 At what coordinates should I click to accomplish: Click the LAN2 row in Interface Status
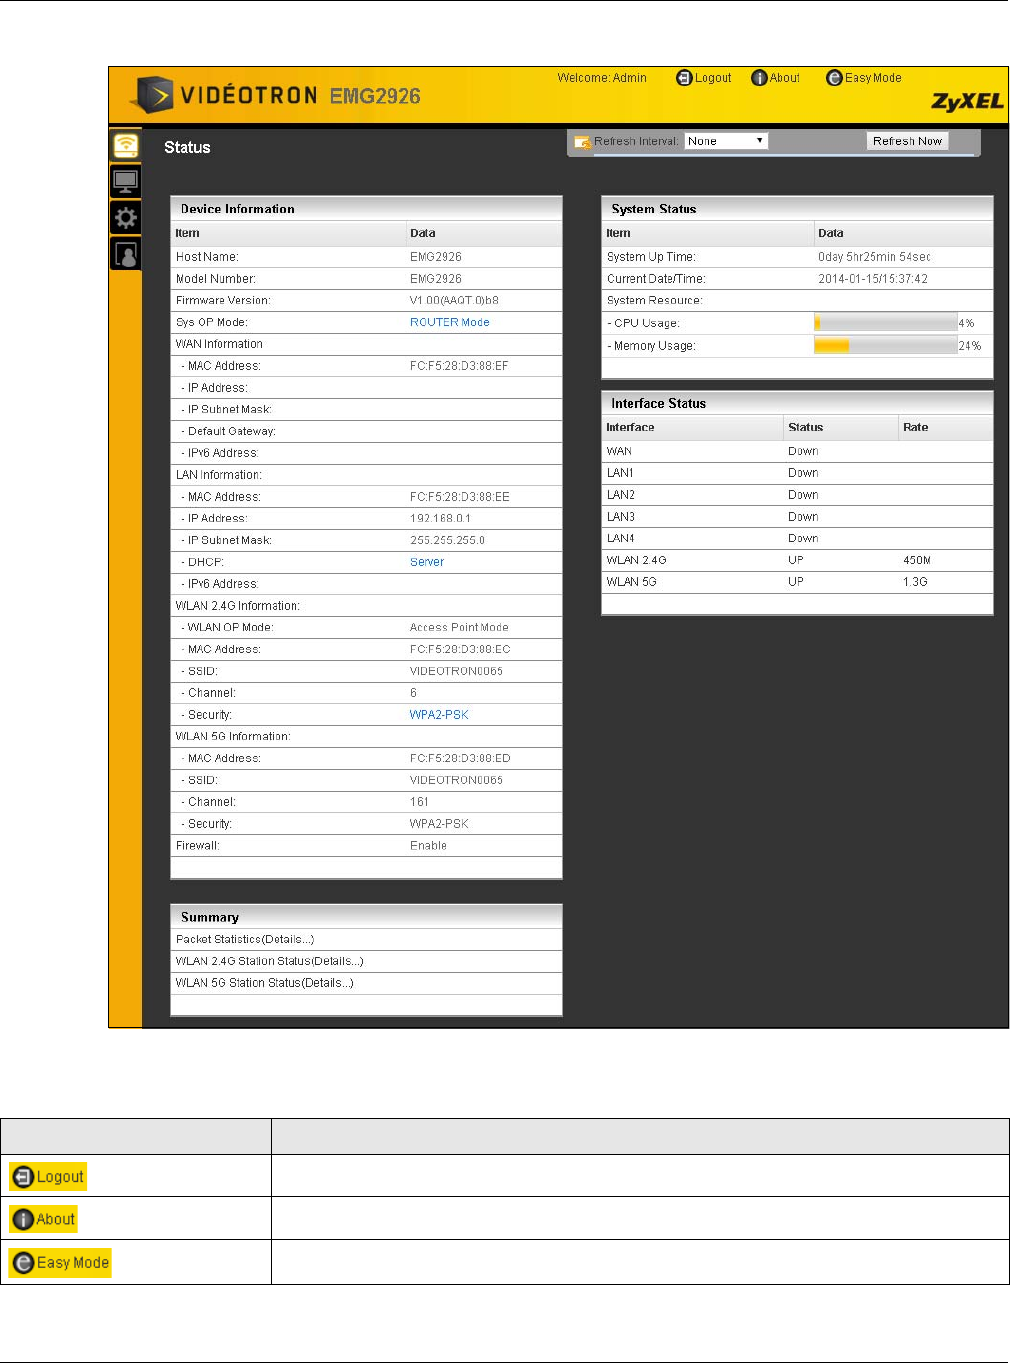click(x=797, y=495)
